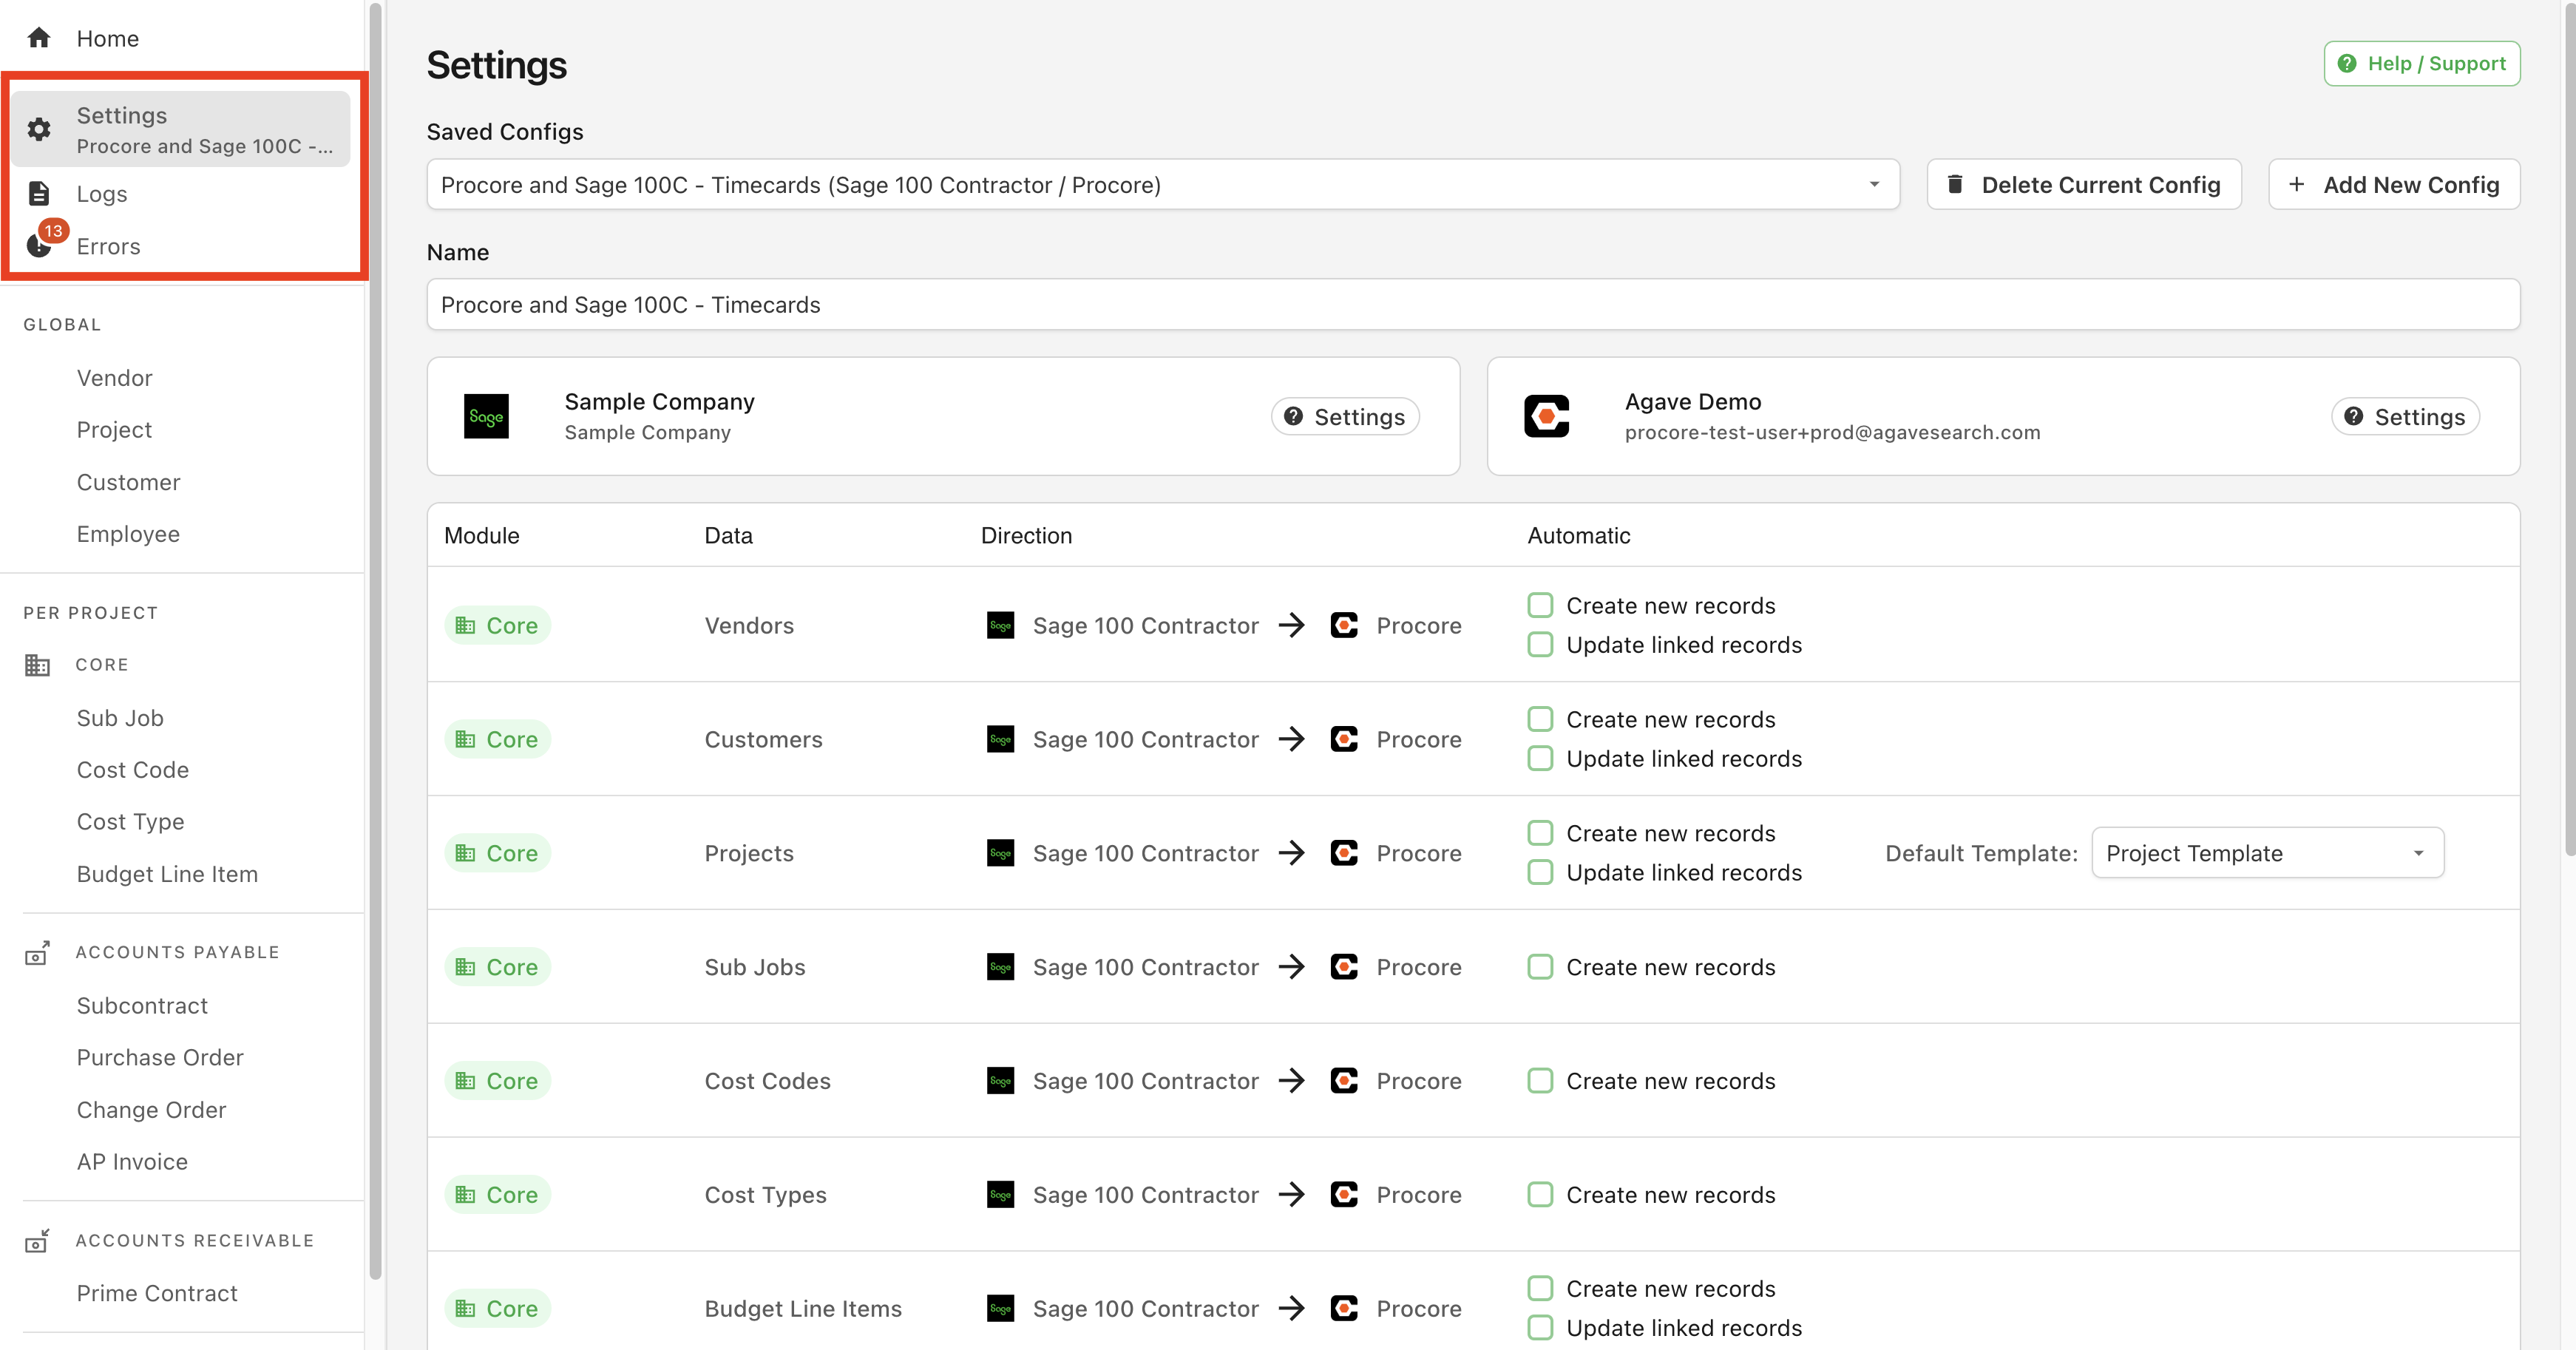Image resolution: width=2576 pixels, height=1350 pixels.
Task: Go to Employee under Global
Action: pos(128,534)
